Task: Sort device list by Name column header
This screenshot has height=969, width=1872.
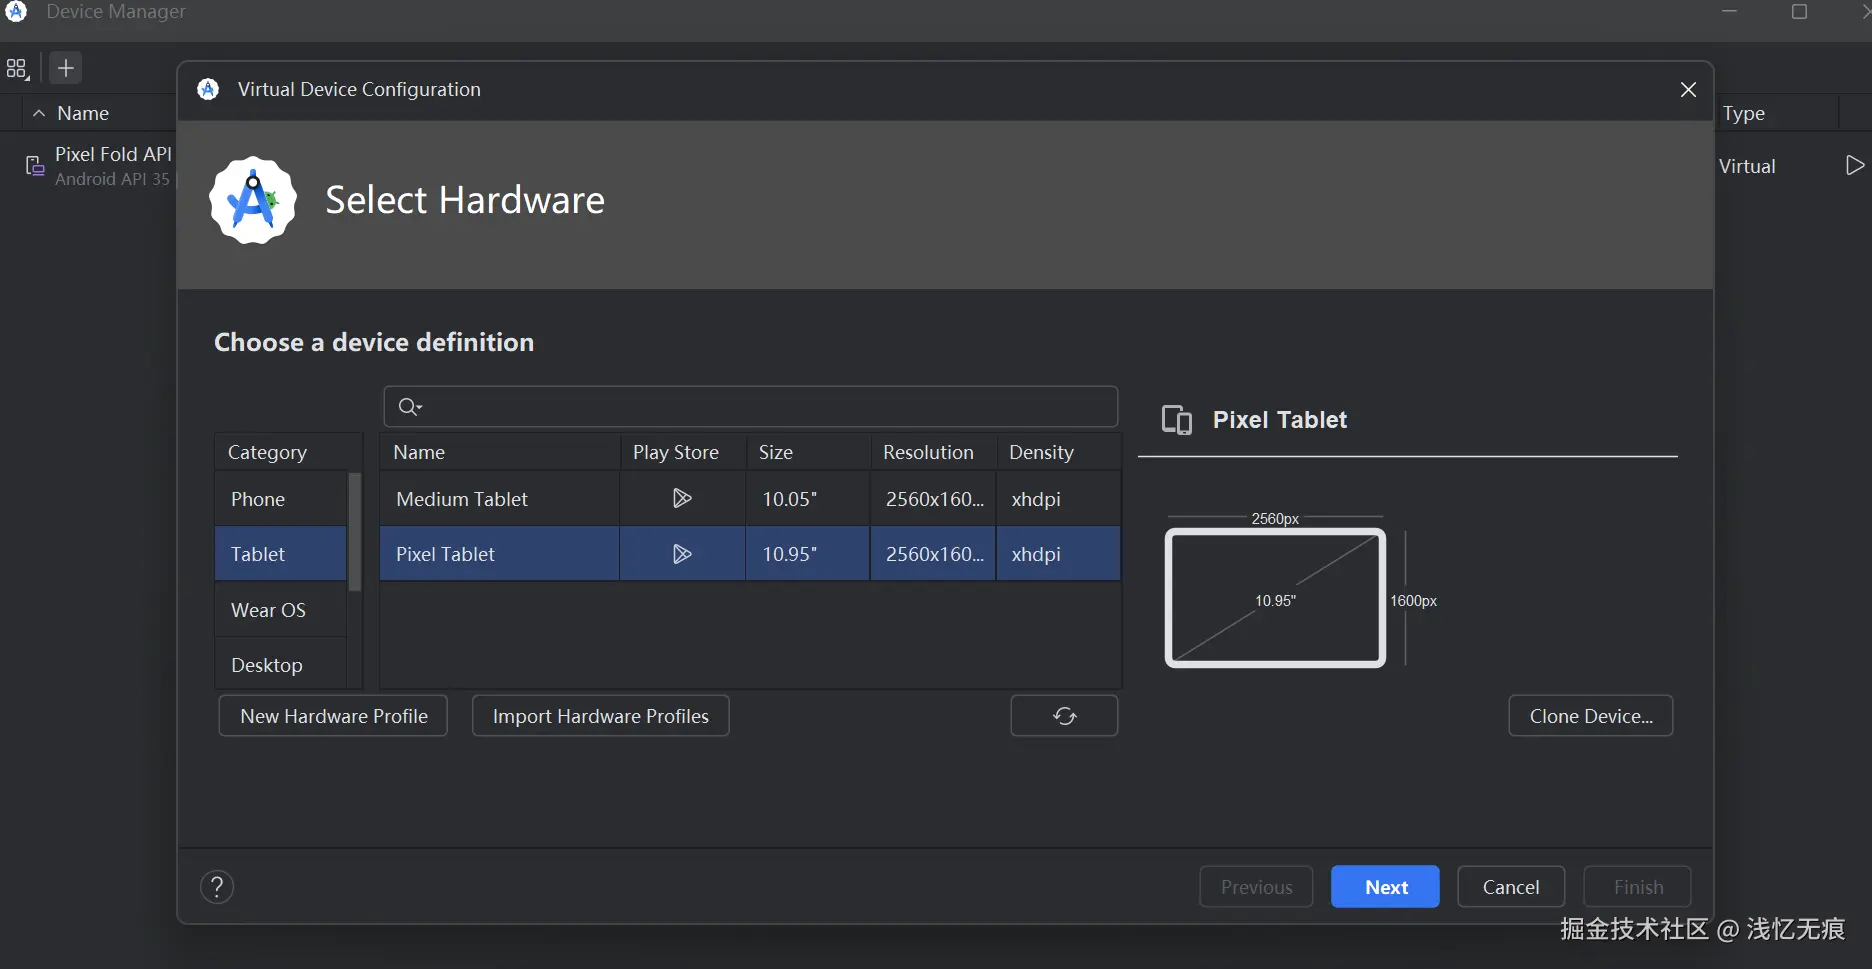Action: coord(419,452)
